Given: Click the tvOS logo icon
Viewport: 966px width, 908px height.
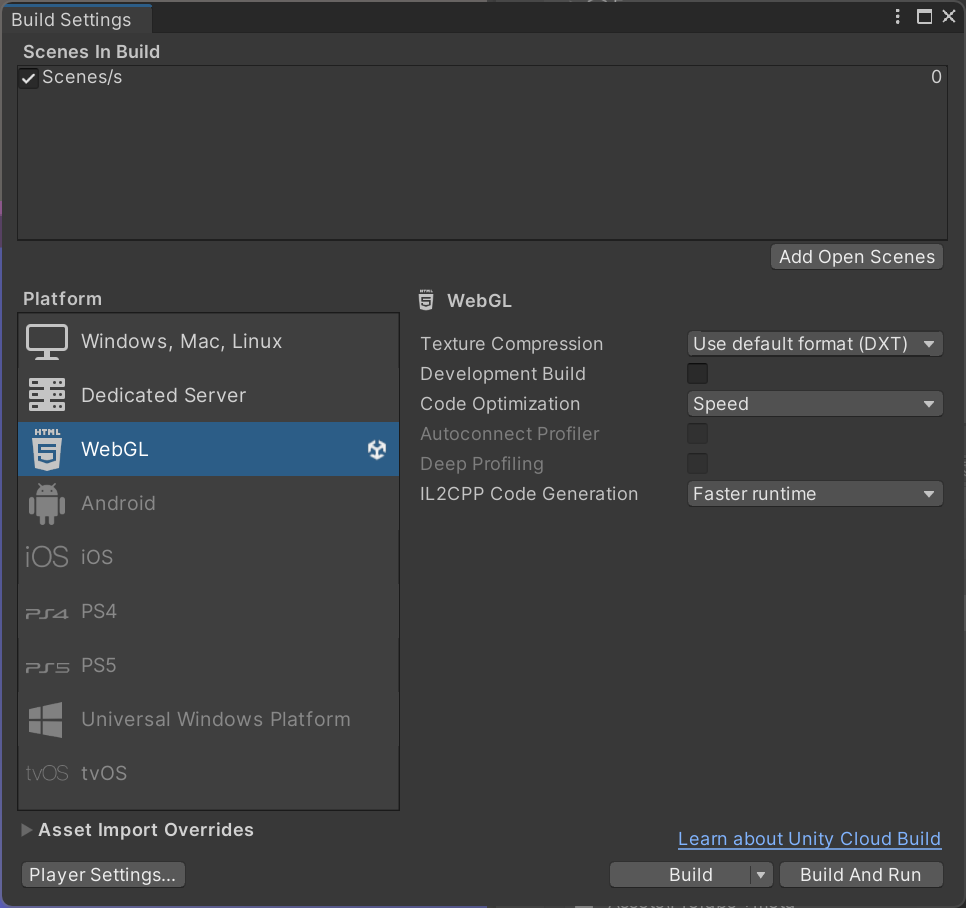Looking at the screenshot, I should (47, 773).
